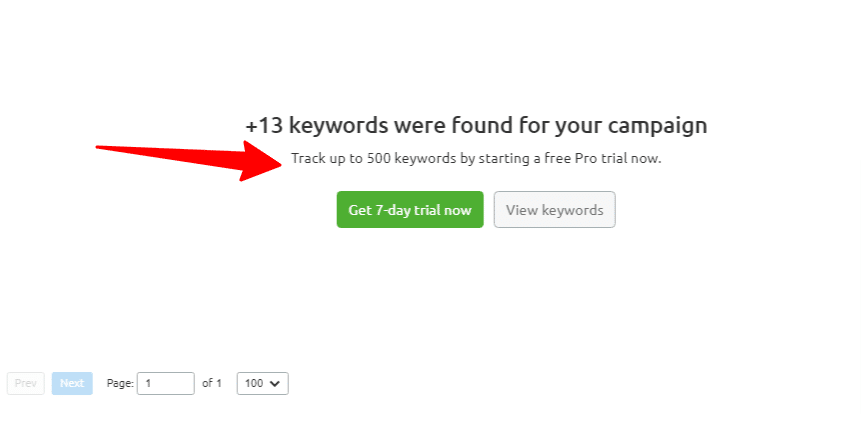Open the View keywords button
Viewport: 861px width, 430px height.
pyautogui.click(x=554, y=210)
